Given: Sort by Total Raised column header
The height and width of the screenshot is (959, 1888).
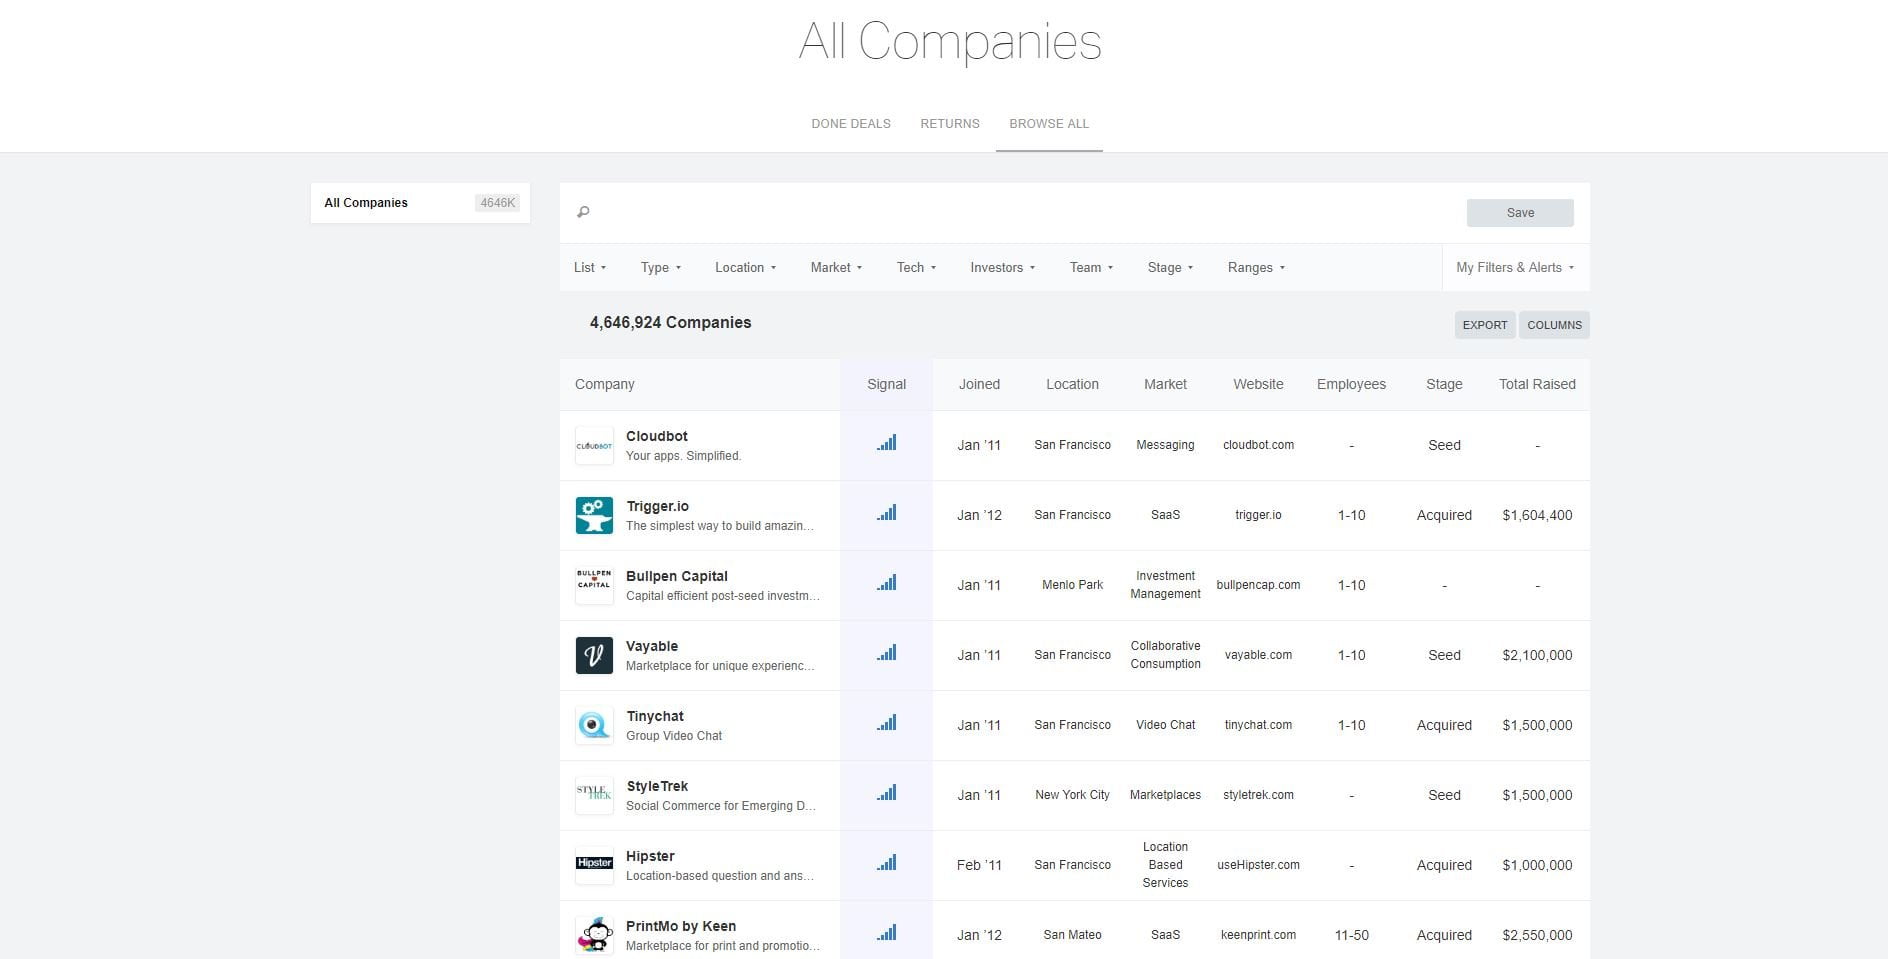Looking at the screenshot, I should coord(1537,384).
